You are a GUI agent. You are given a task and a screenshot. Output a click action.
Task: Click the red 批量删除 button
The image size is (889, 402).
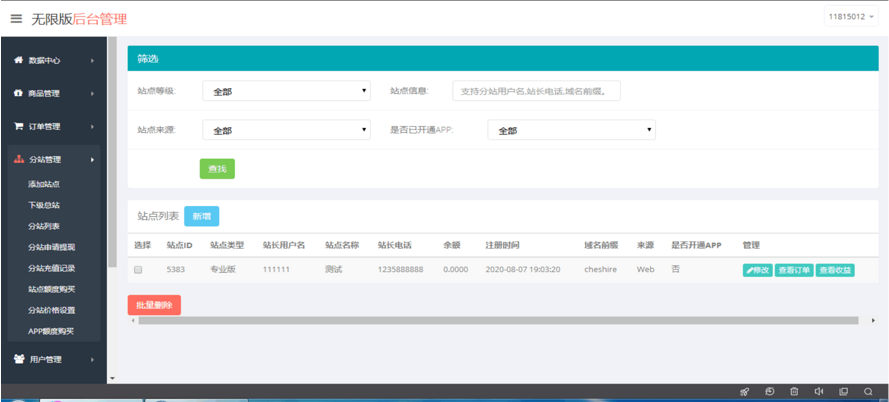[154, 305]
